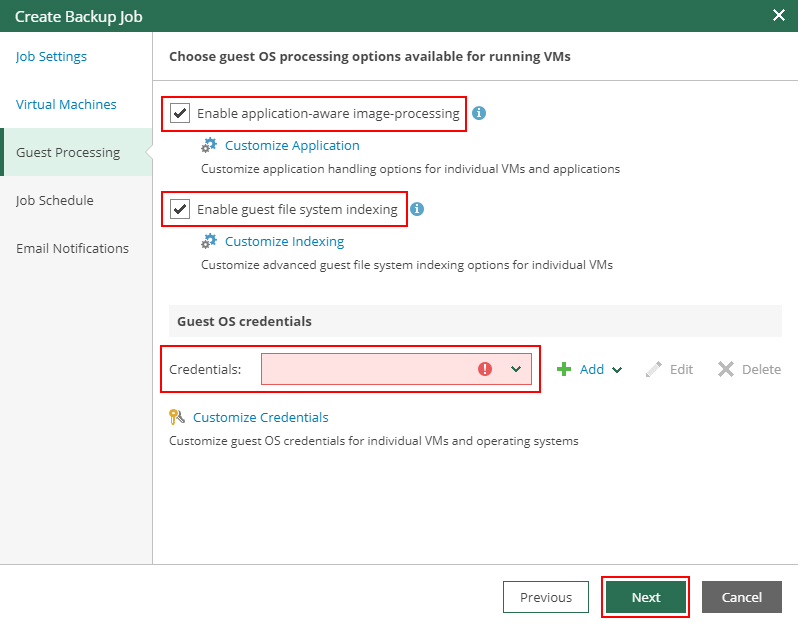The image size is (800, 624).
Task: Go to the Virtual Machines step
Action: [x=66, y=105]
